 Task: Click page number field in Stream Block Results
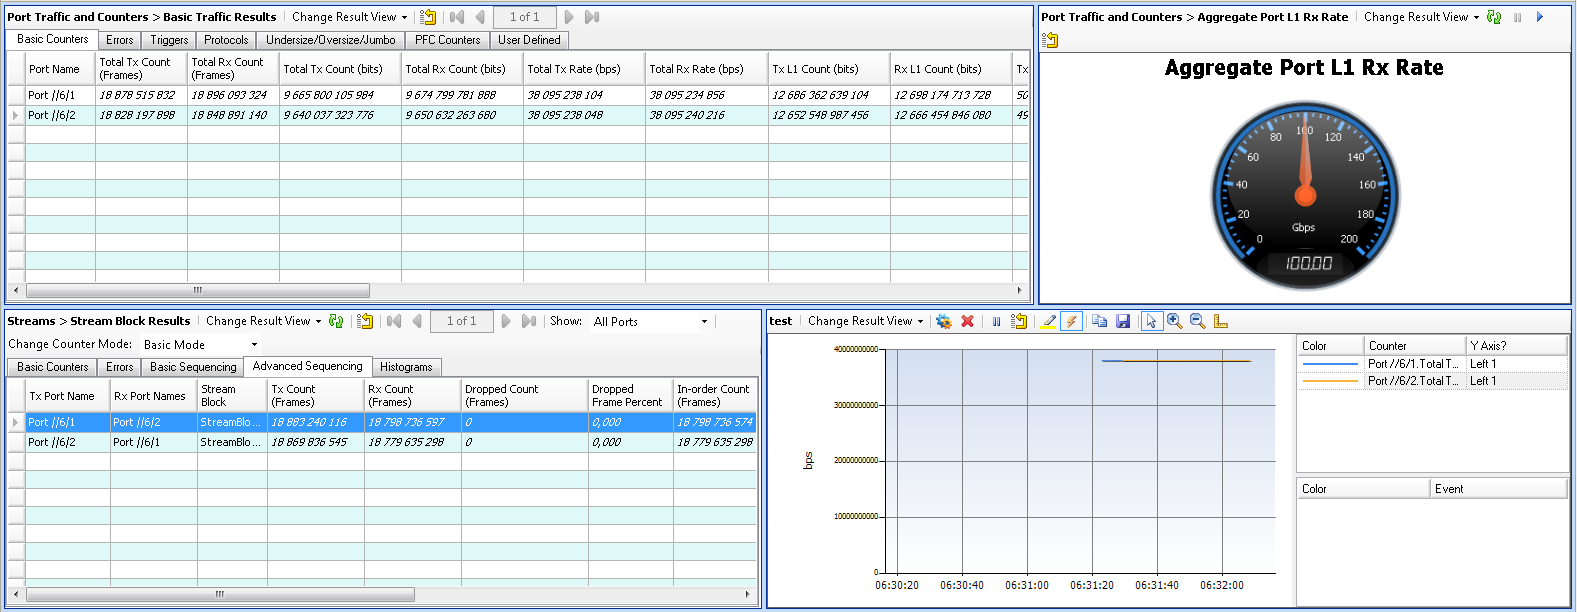461,321
